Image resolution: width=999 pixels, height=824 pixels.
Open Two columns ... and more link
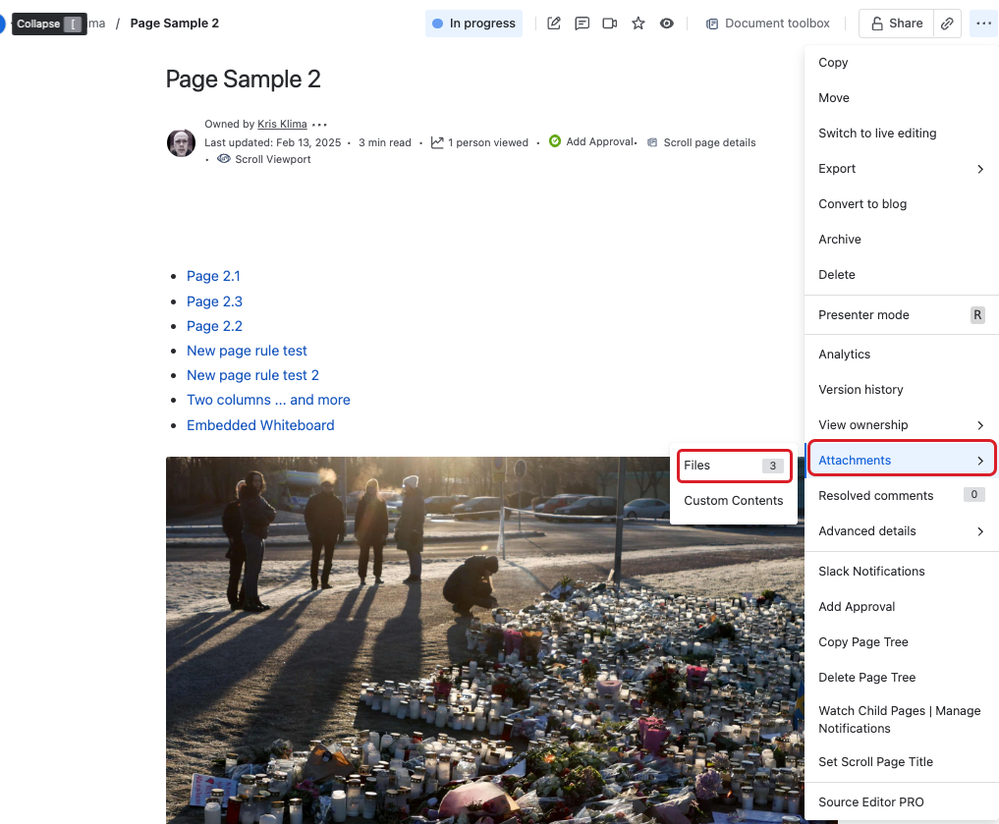(x=268, y=400)
